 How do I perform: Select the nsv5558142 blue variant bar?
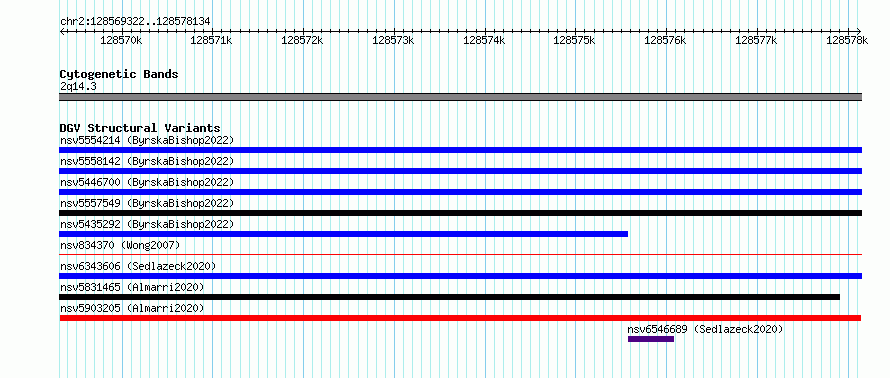460,171
